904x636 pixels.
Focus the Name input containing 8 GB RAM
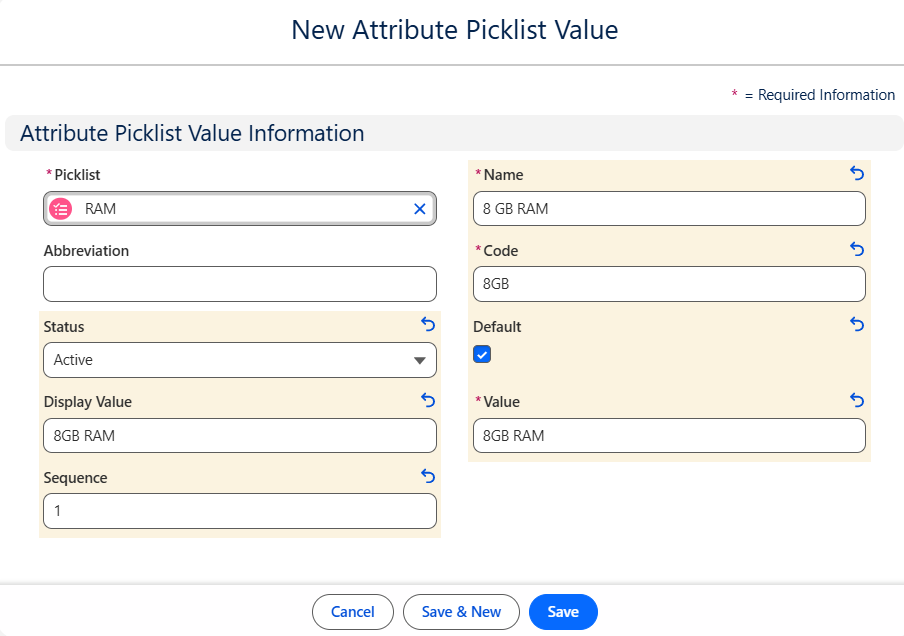668,209
